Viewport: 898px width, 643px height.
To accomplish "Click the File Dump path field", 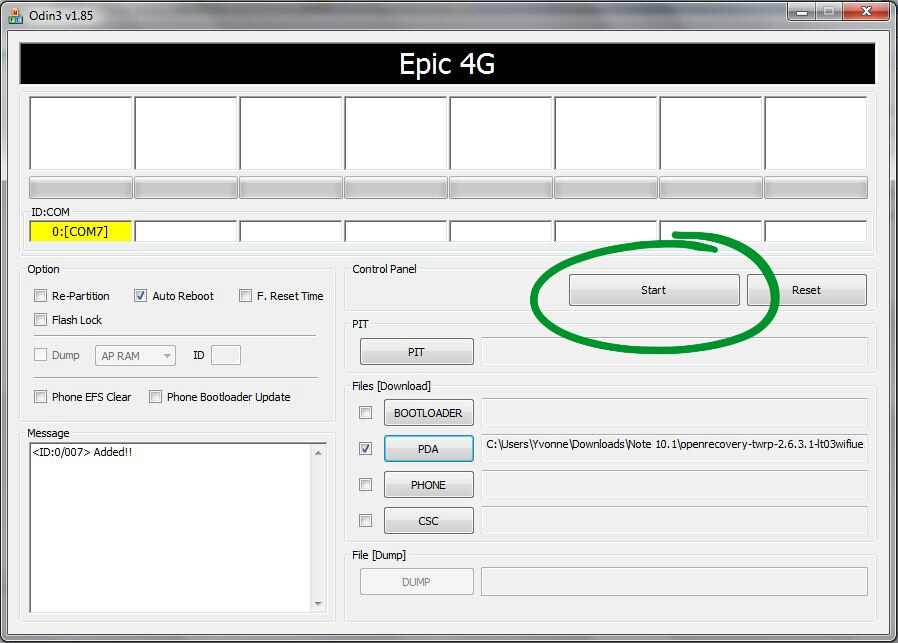I will pos(674,581).
